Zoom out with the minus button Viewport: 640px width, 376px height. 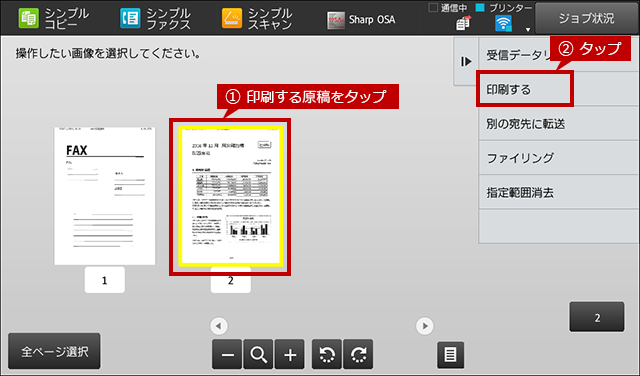pyautogui.click(x=227, y=354)
